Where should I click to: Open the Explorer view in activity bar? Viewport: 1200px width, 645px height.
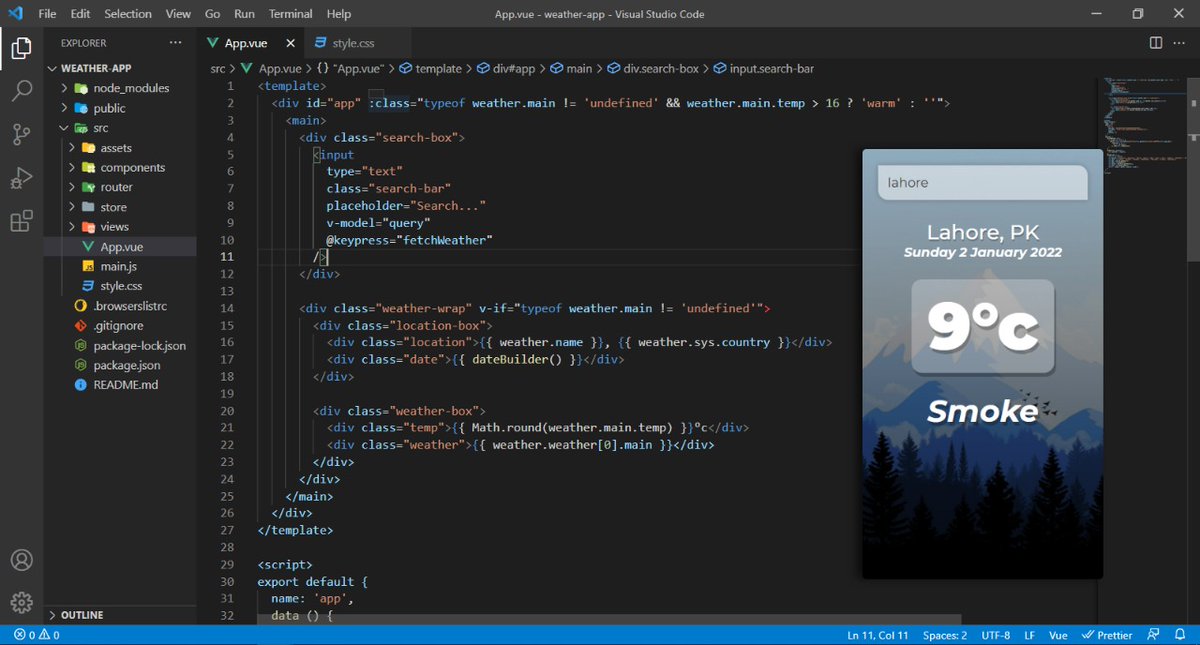click(22, 48)
